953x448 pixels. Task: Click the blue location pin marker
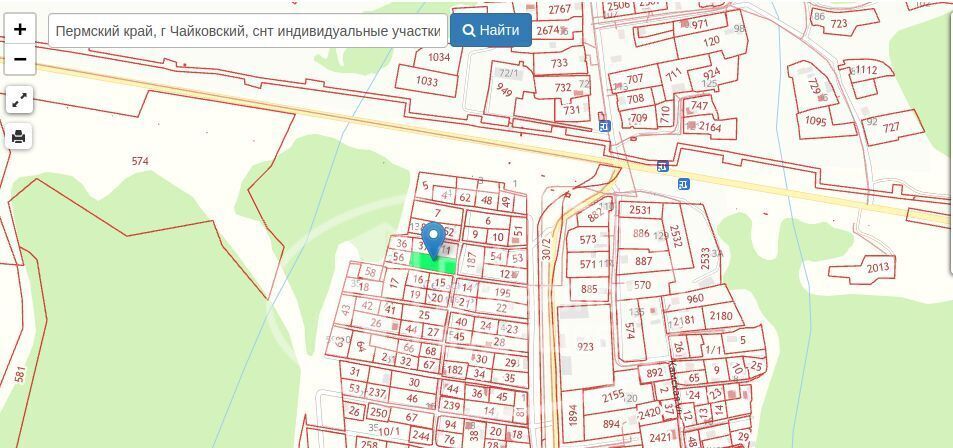[x=432, y=240]
